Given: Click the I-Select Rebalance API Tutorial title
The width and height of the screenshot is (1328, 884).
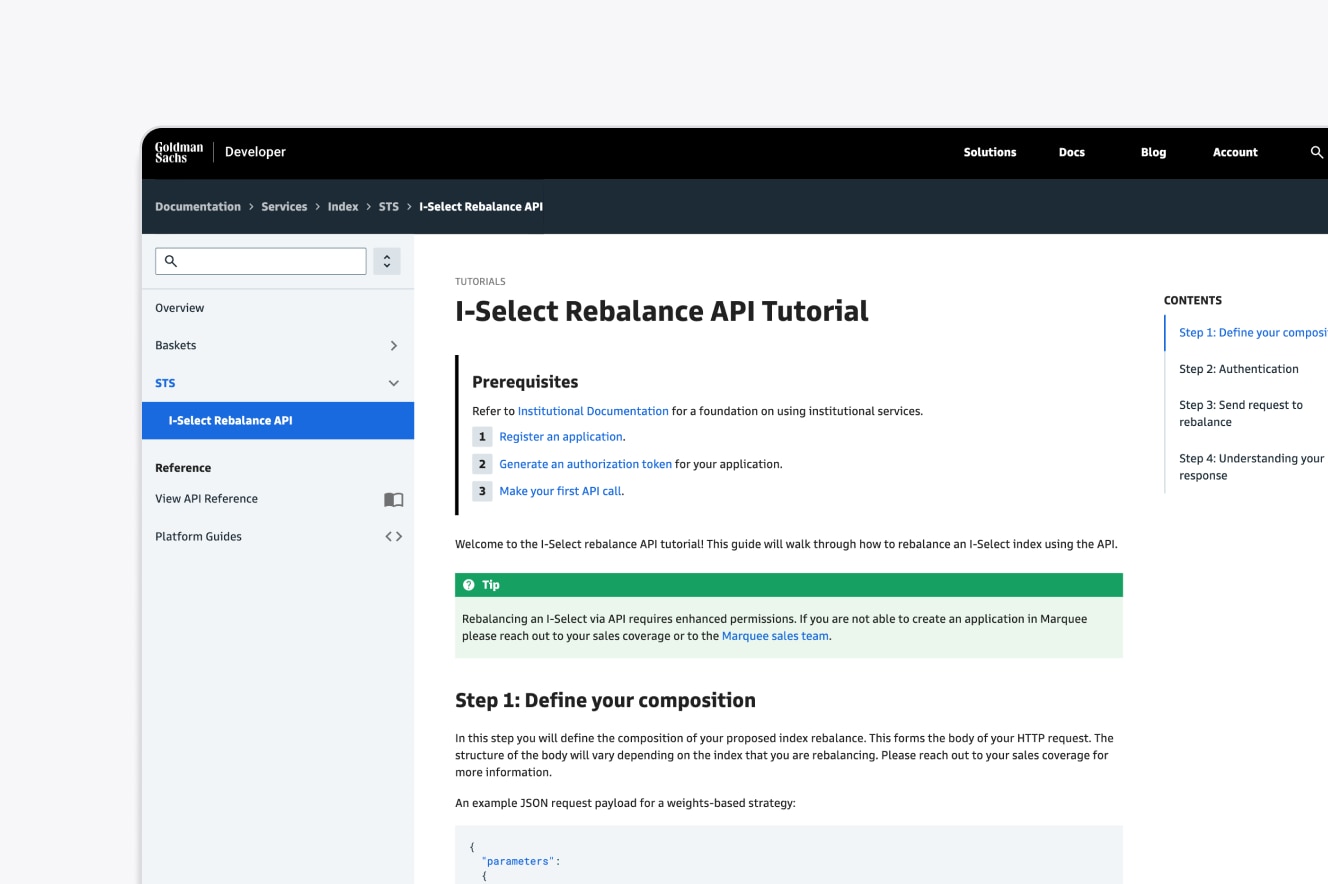Looking at the screenshot, I should [x=662, y=311].
